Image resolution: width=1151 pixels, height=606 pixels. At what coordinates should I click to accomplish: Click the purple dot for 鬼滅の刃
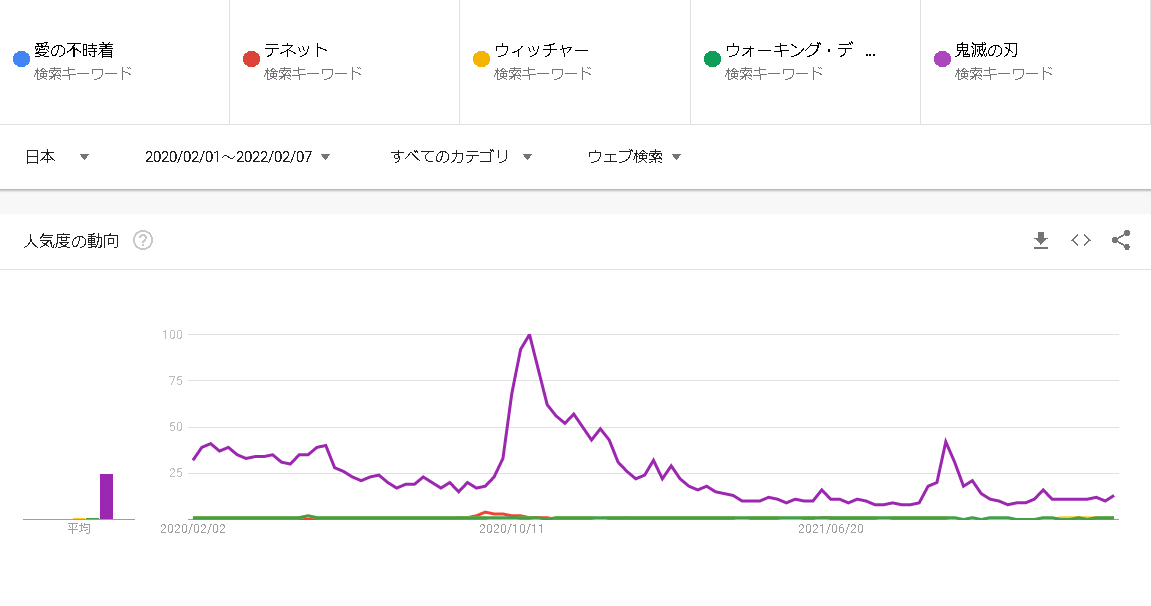click(x=942, y=59)
